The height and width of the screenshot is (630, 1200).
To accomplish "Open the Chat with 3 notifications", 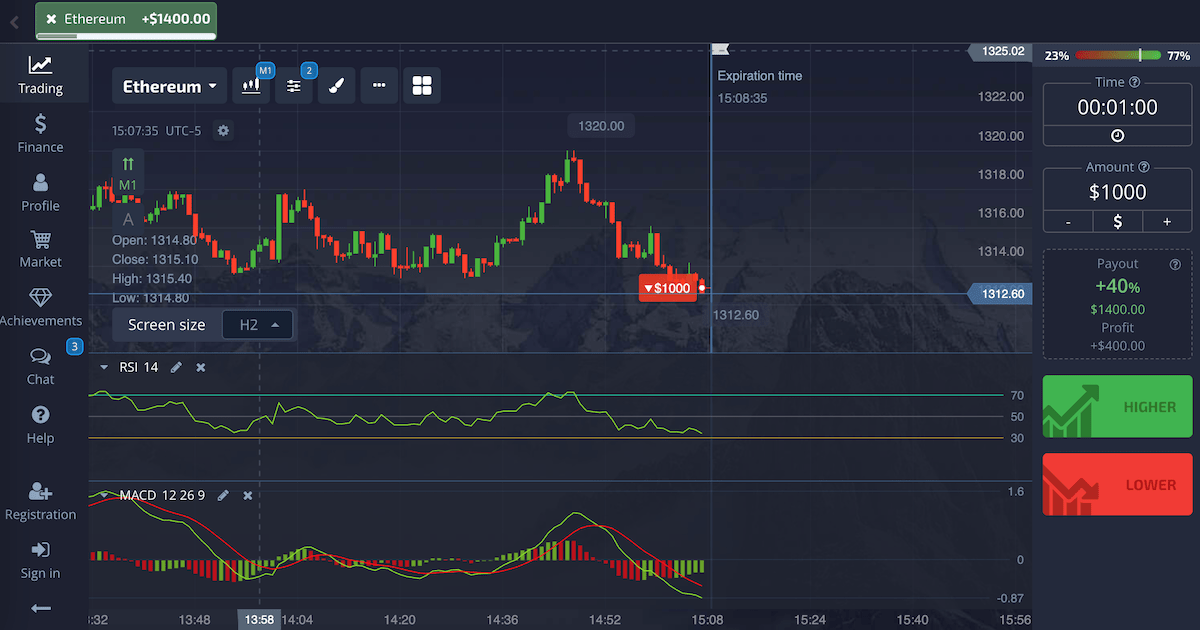I will tap(40, 366).
